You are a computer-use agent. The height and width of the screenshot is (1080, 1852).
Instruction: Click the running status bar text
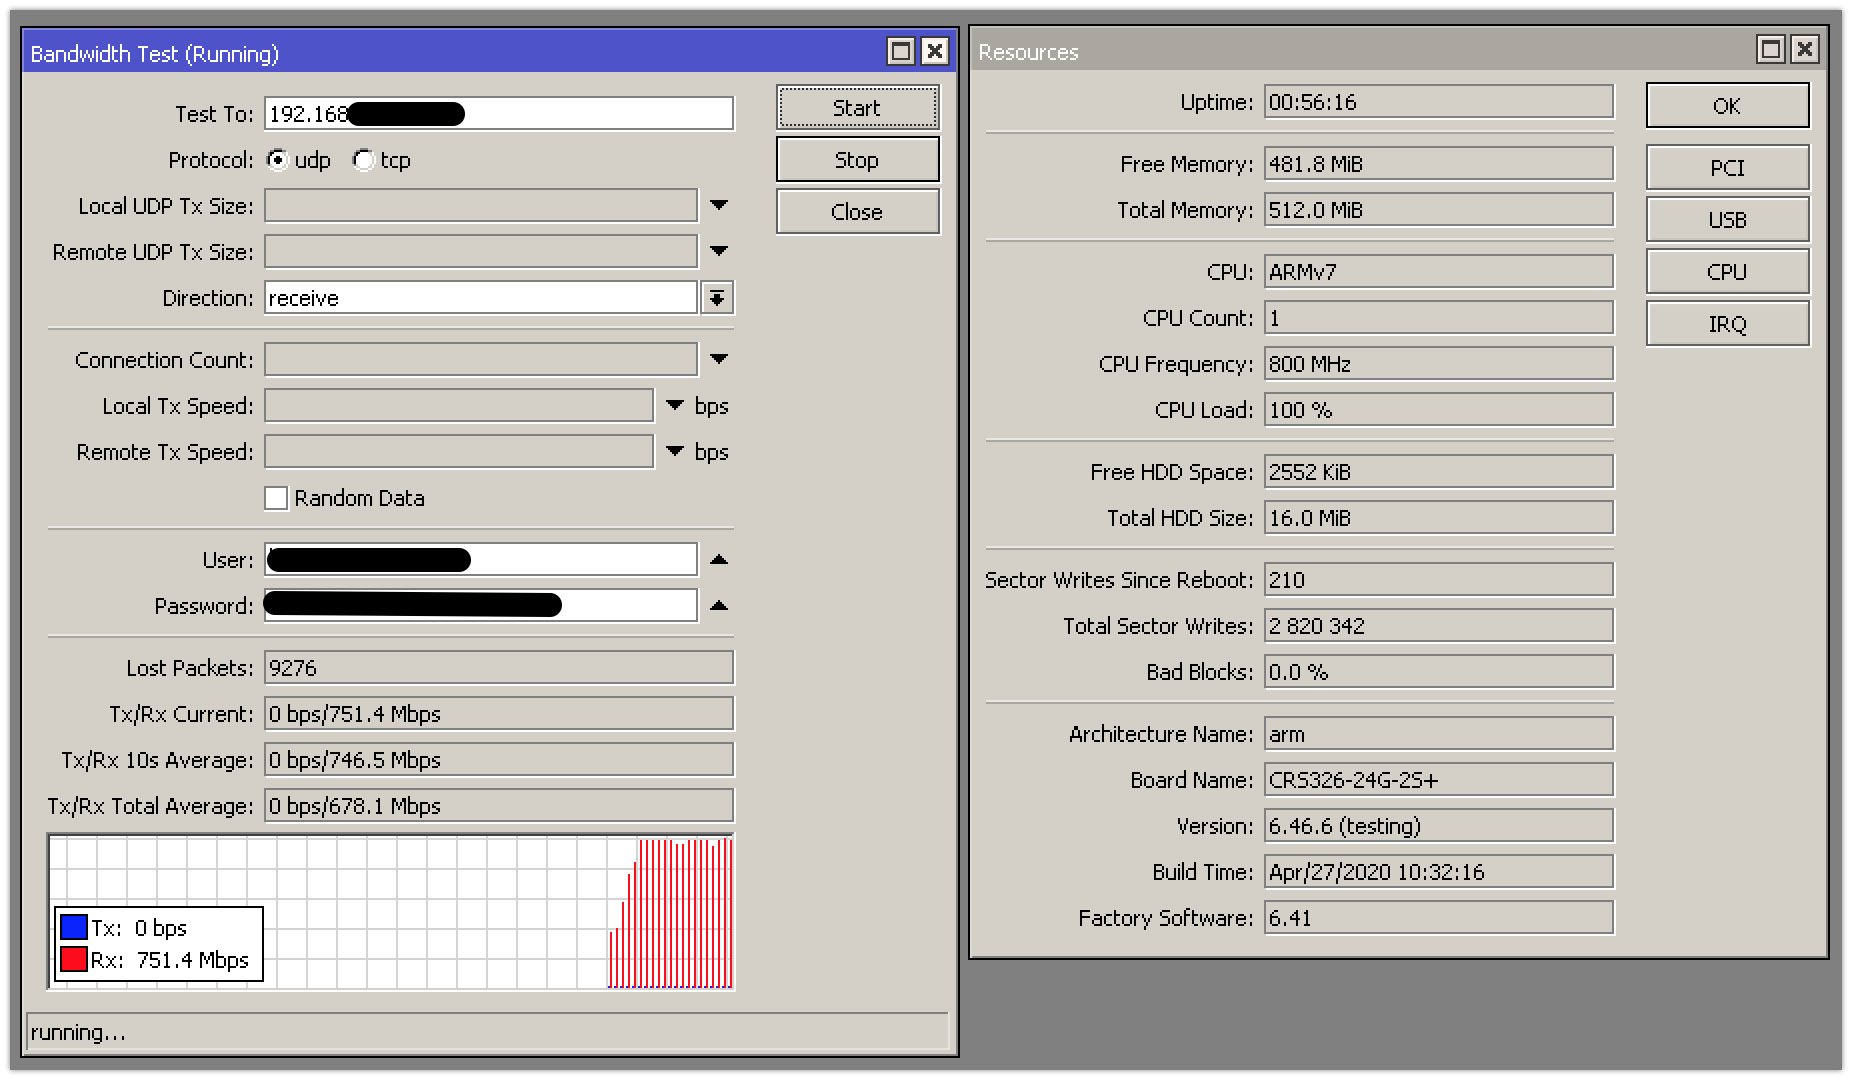click(x=78, y=1033)
